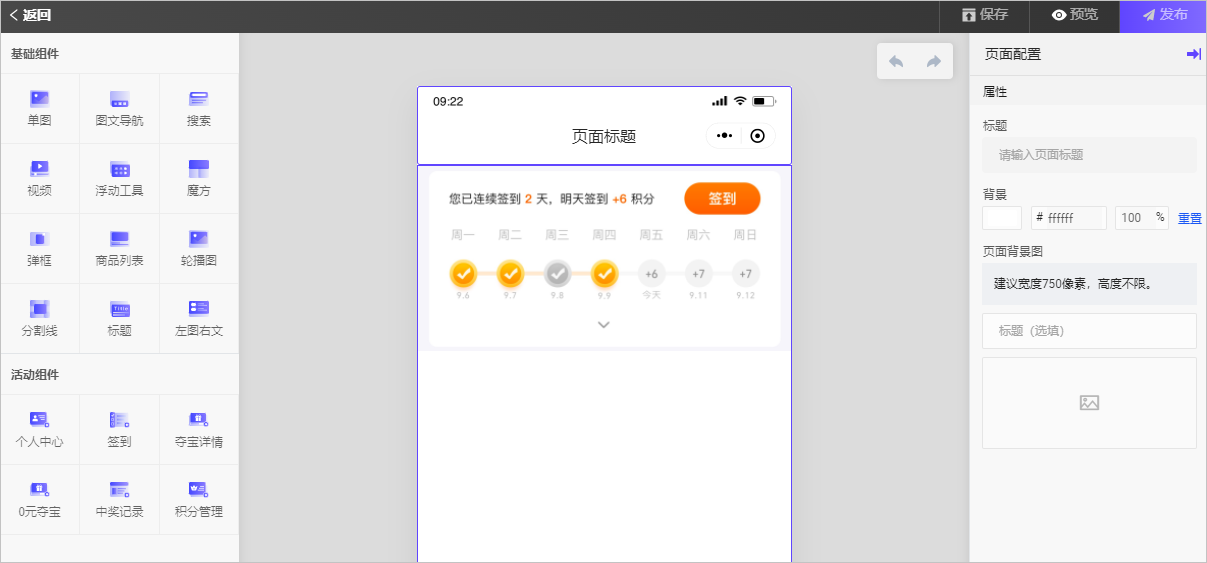This screenshot has width=1207, height=563.
Task: Select today's +6 points circle
Action: click(x=651, y=273)
